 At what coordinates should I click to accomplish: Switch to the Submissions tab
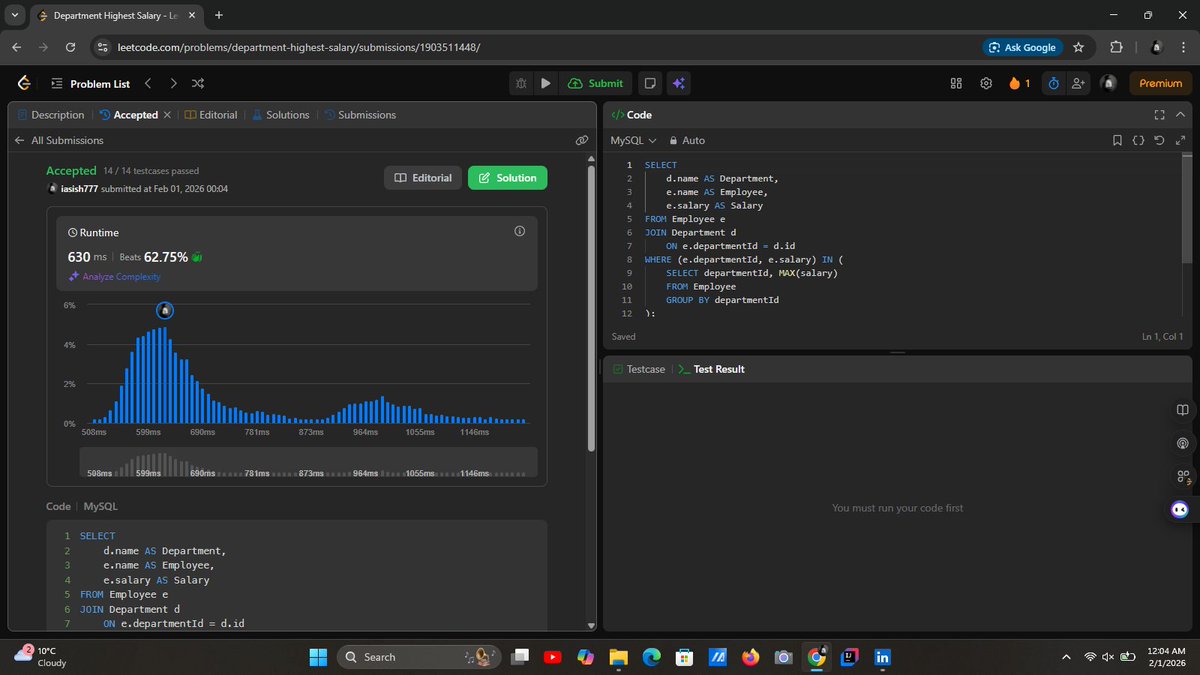click(359, 115)
